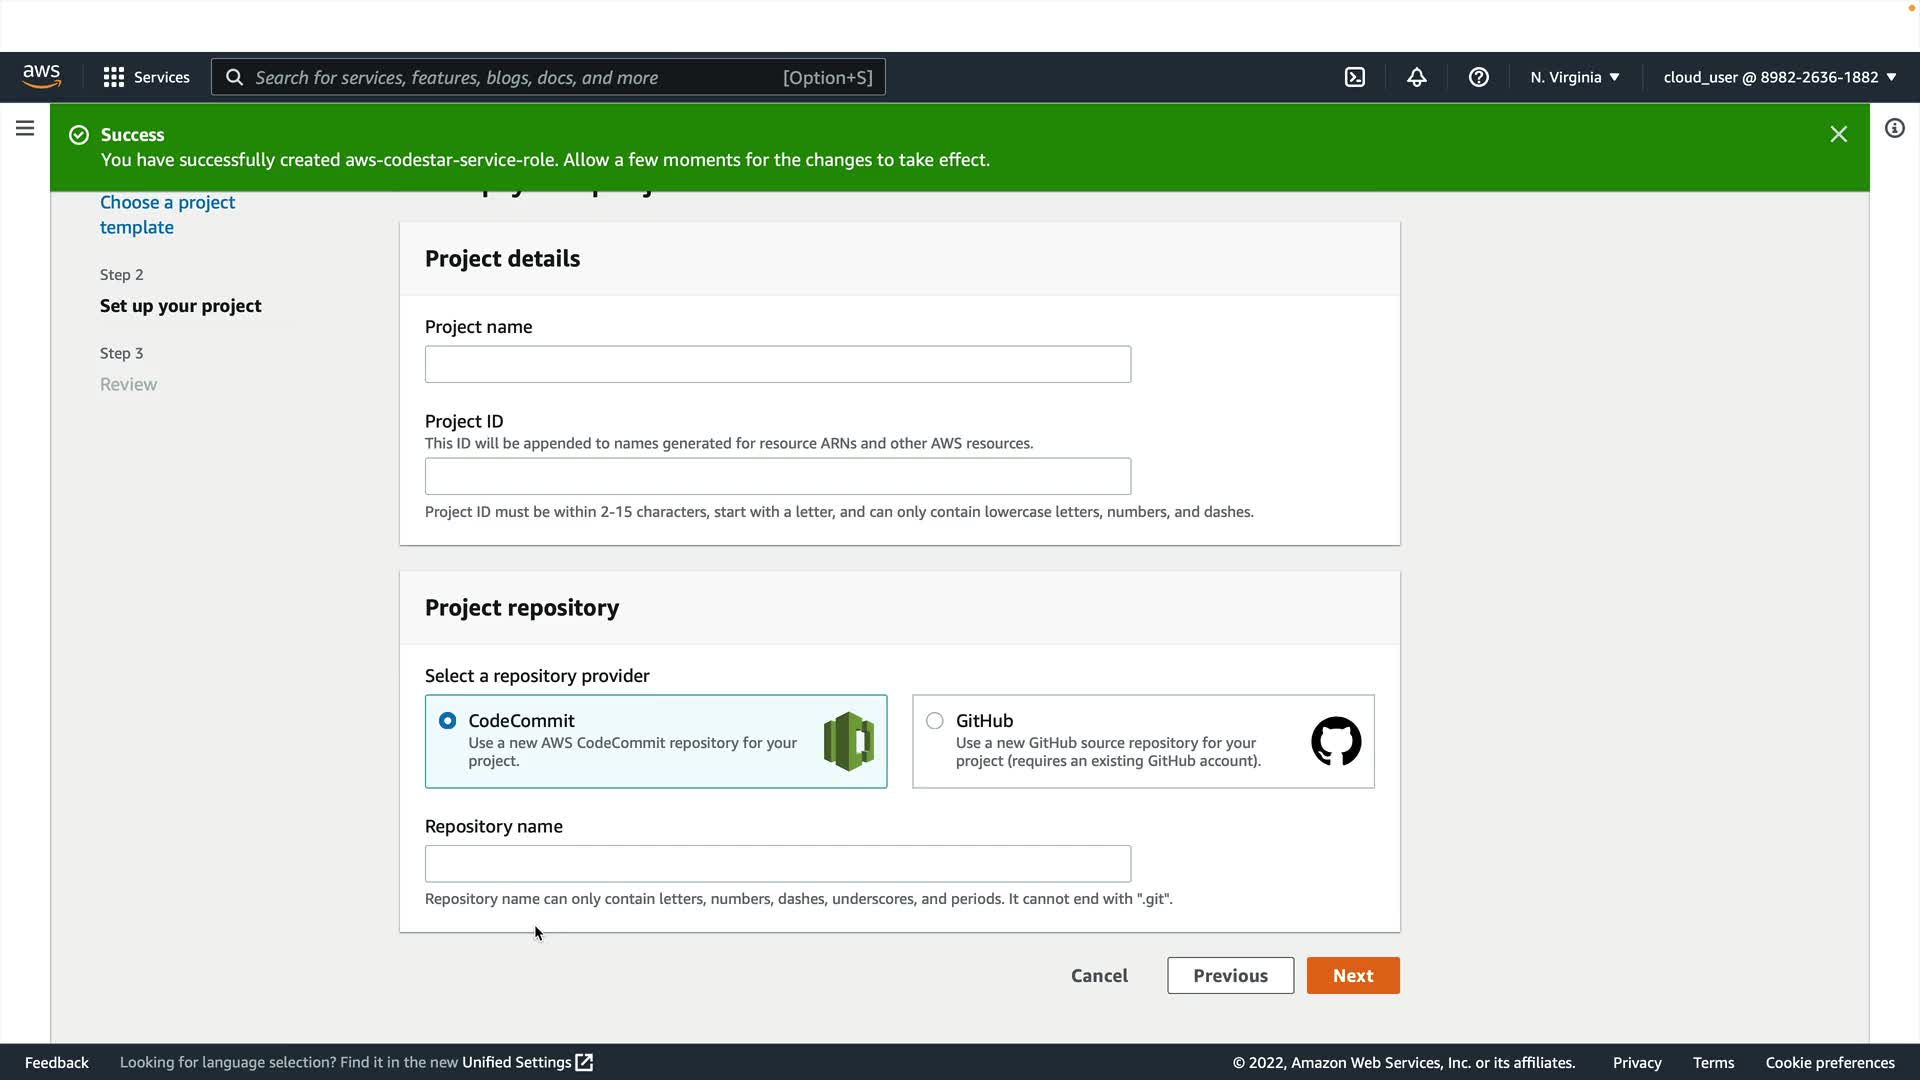Select the CodeCommit repository provider

pyautogui.click(x=448, y=721)
